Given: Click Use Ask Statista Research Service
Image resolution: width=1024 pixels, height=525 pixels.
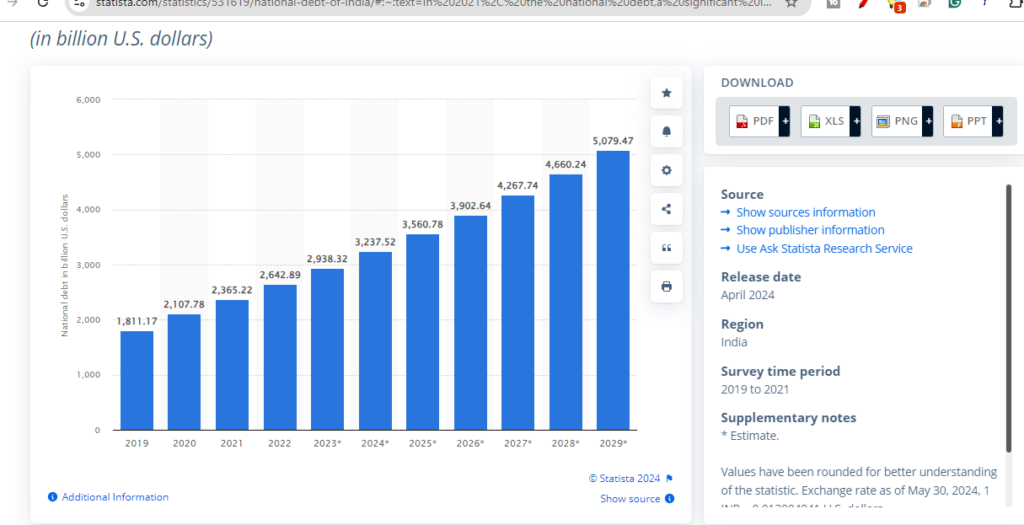Looking at the screenshot, I should click(x=824, y=248).
